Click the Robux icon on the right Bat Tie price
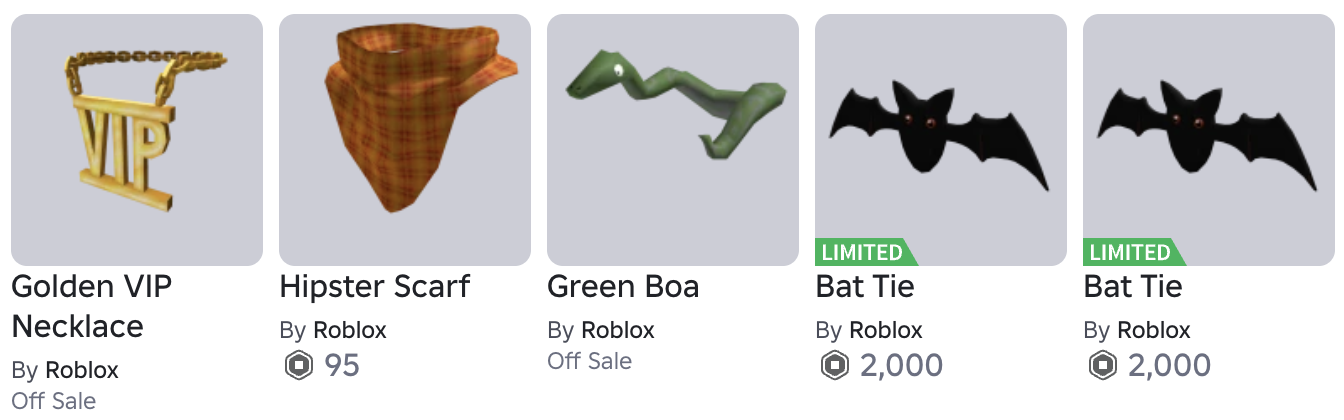The width and height of the screenshot is (1344, 420). point(1101,366)
